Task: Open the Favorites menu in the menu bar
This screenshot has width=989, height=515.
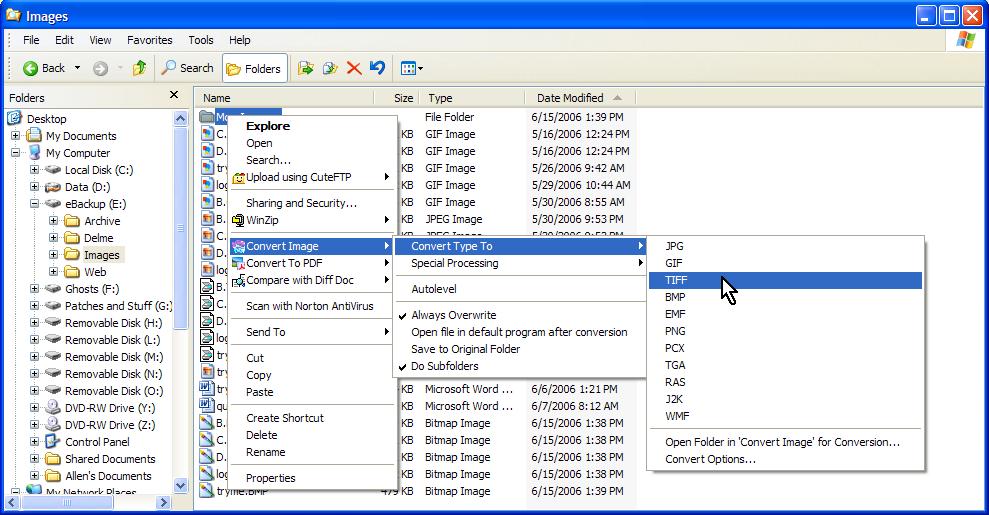Action: pyautogui.click(x=149, y=40)
